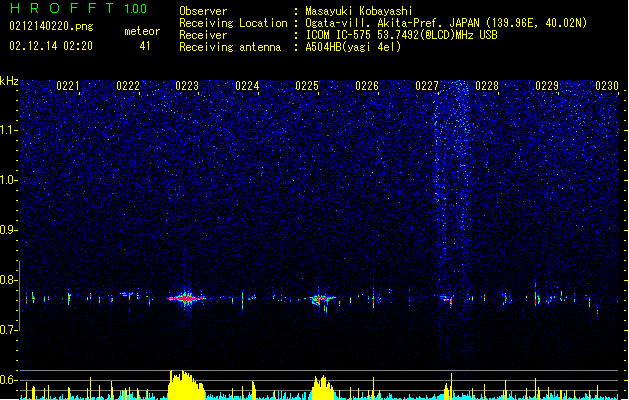Click the Observer label
Screen dimensions: 629x400
203,11
